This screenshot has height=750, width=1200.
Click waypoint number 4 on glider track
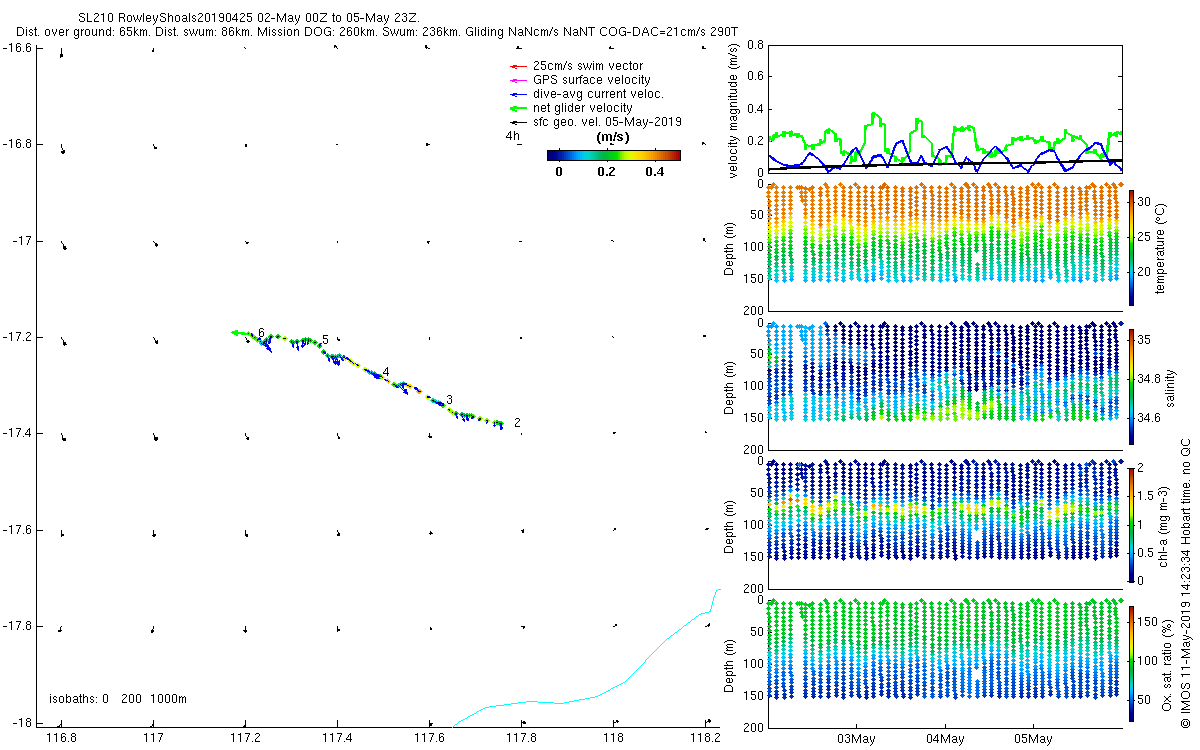point(386,372)
